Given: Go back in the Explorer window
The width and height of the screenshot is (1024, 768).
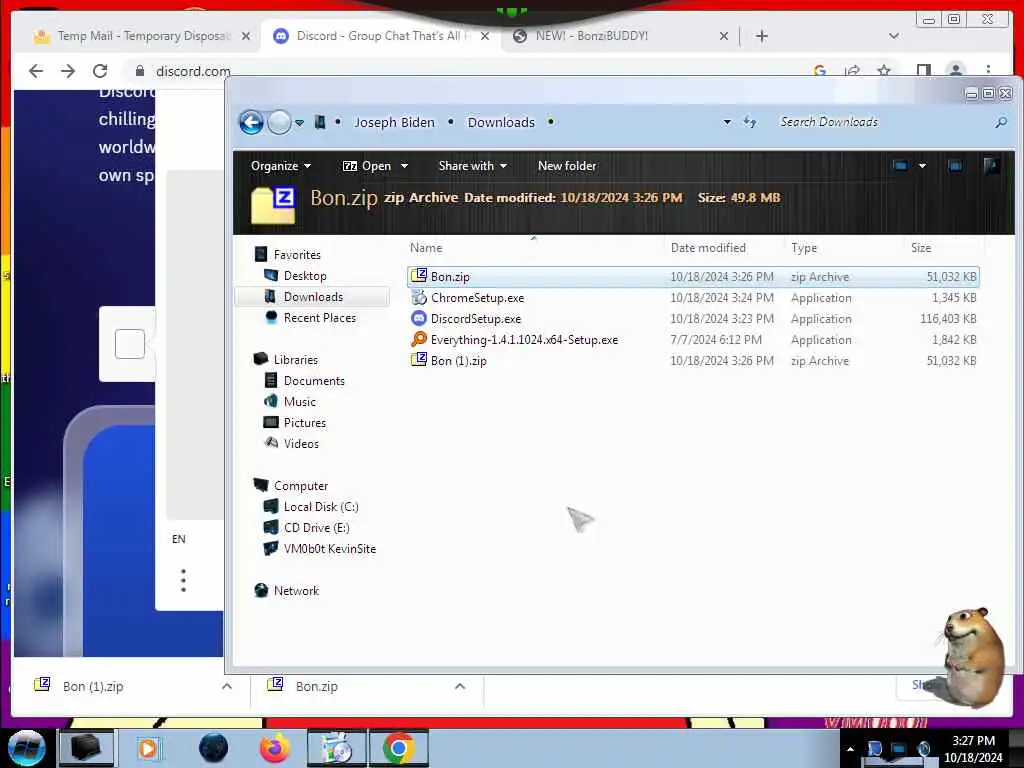Looking at the screenshot, I should tap(251, 122).
